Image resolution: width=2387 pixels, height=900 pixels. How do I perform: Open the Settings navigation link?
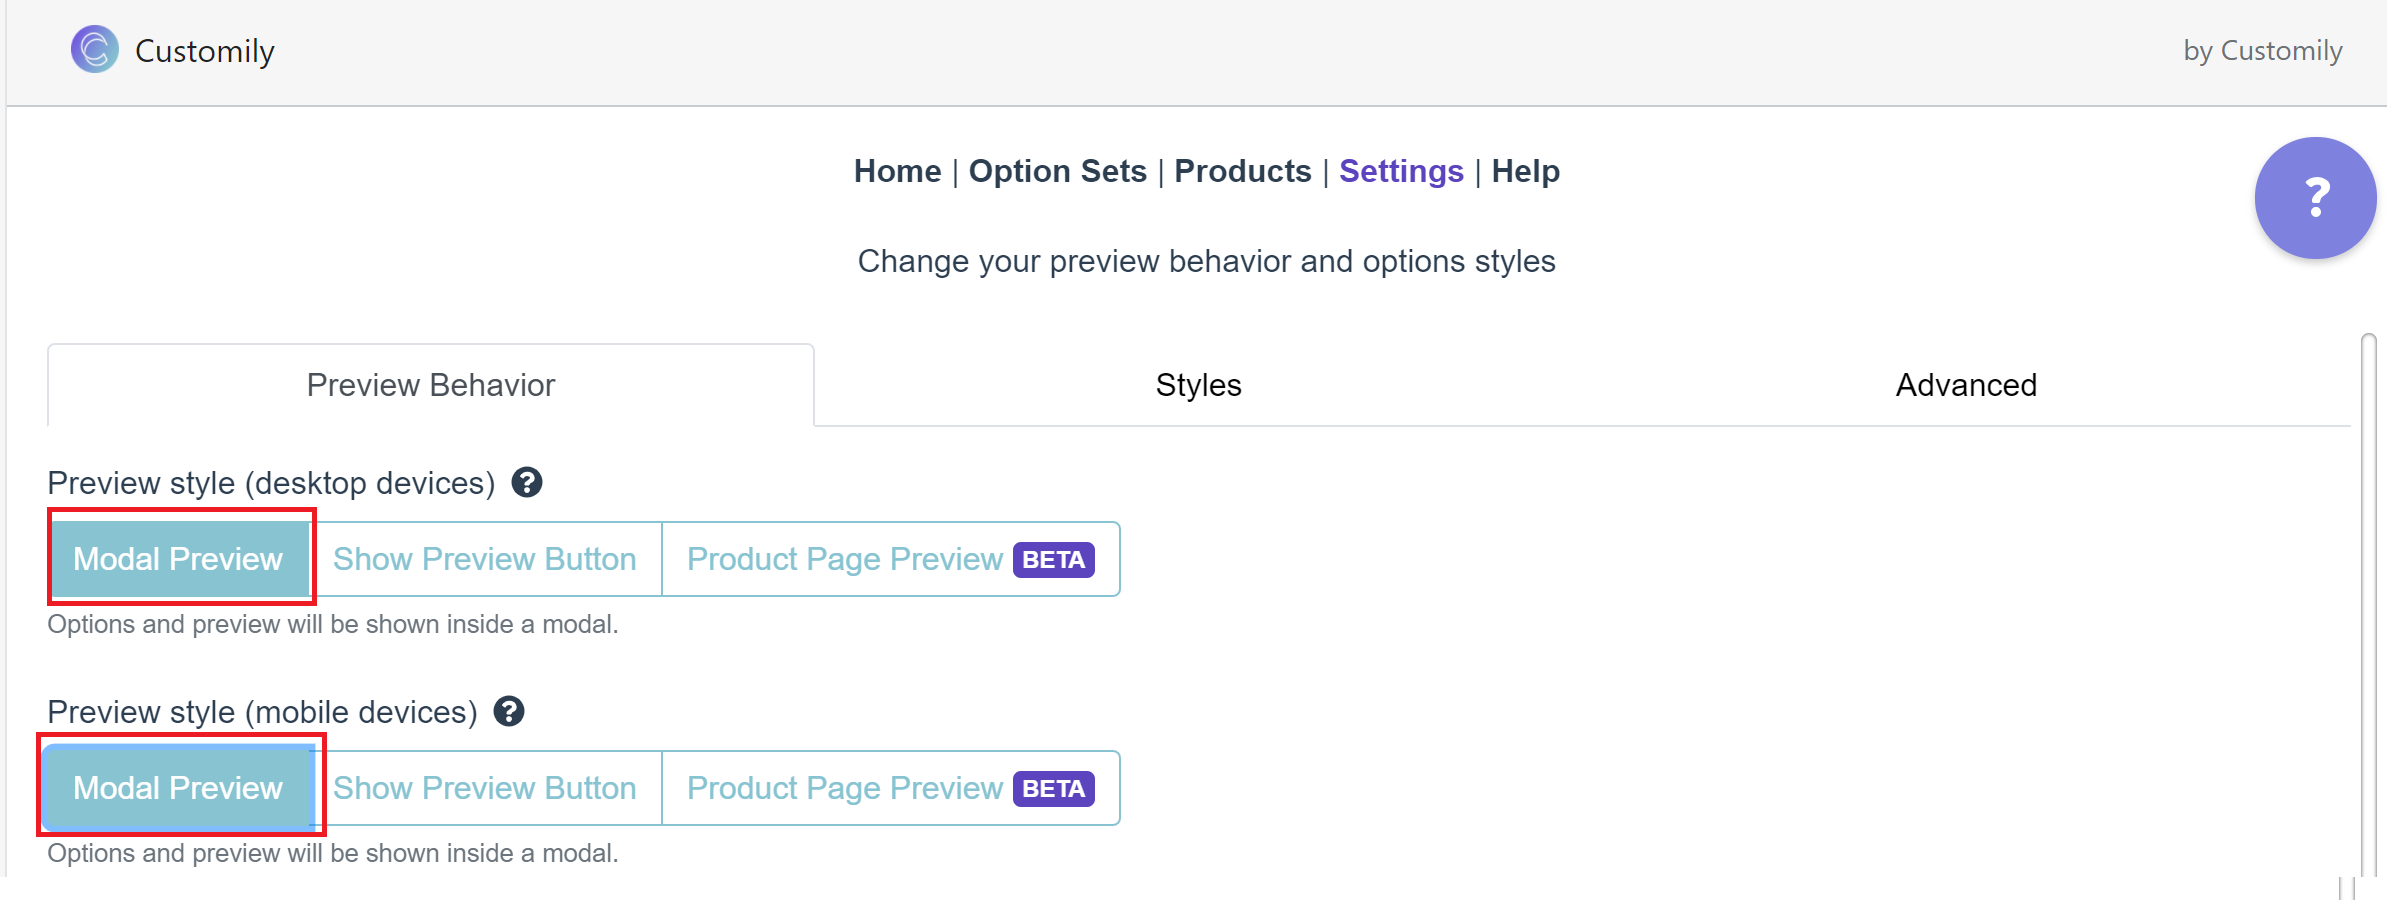pos(1401,171)
